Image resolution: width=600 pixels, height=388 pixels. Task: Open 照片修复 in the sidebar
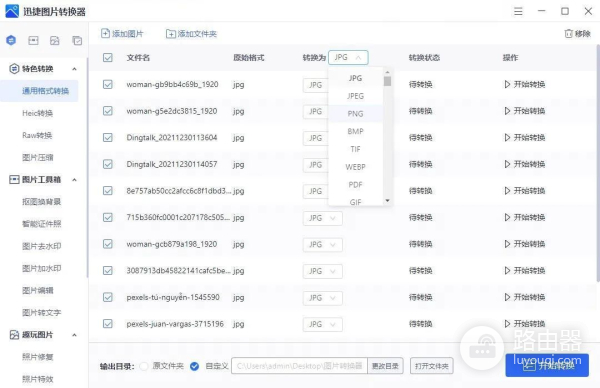(38, 357)
